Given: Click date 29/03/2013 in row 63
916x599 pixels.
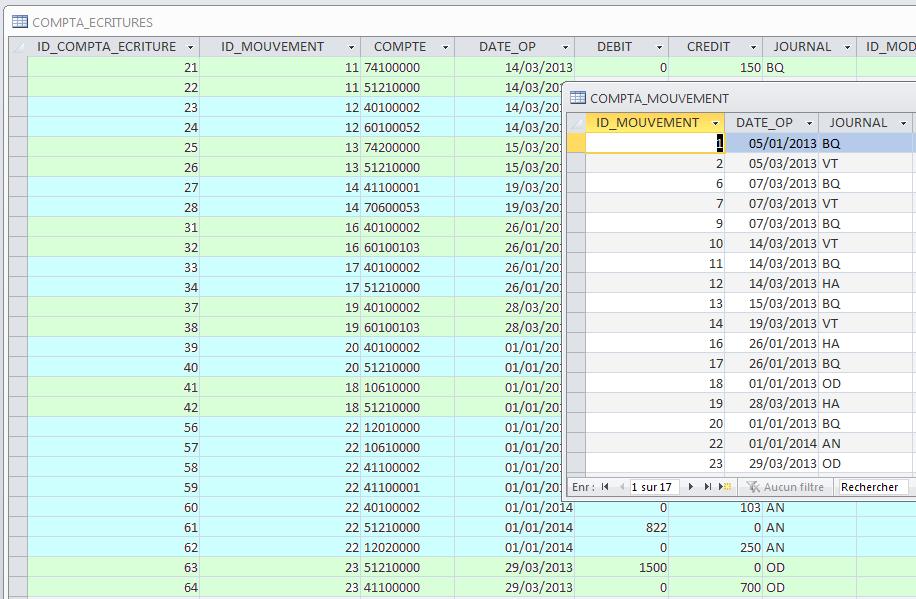Looking at the screenshot, I should click(515, 567).
